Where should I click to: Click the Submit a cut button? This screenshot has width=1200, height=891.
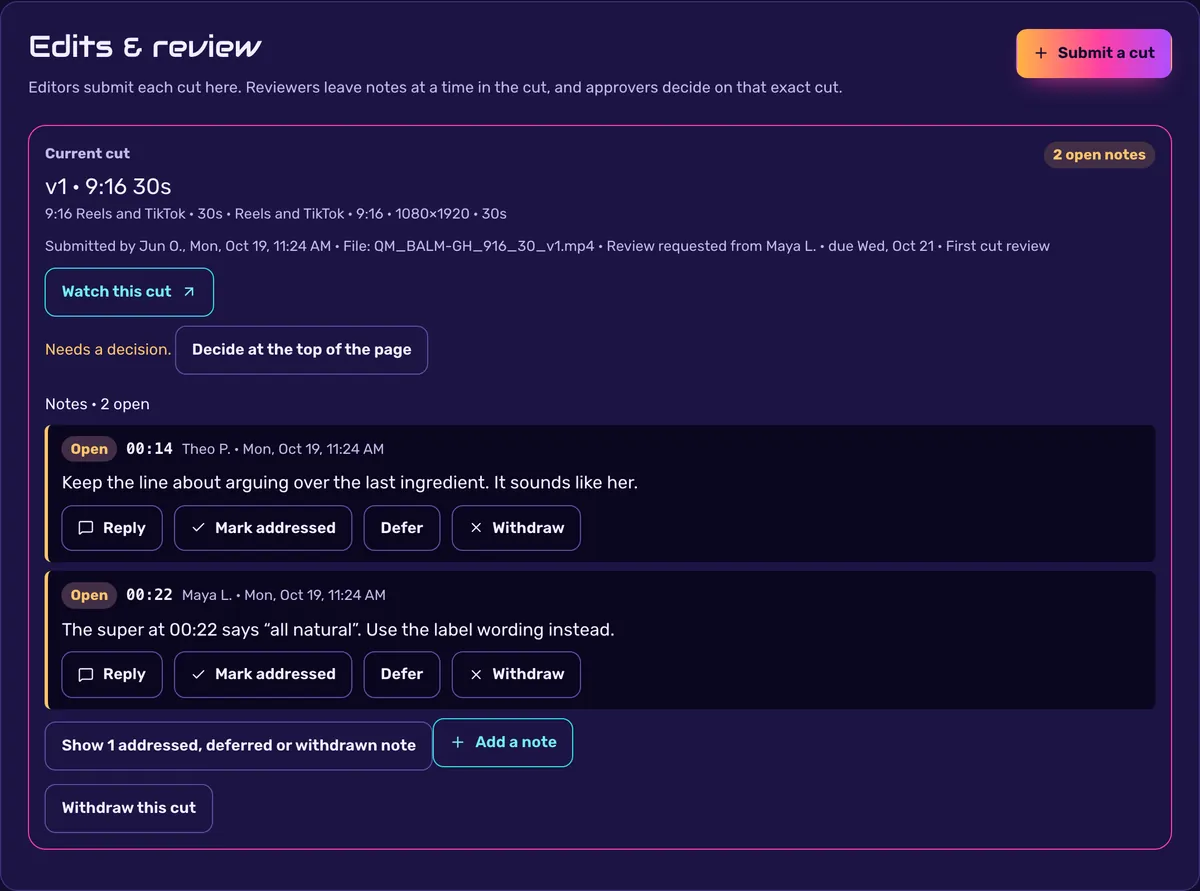point(1094,53)
